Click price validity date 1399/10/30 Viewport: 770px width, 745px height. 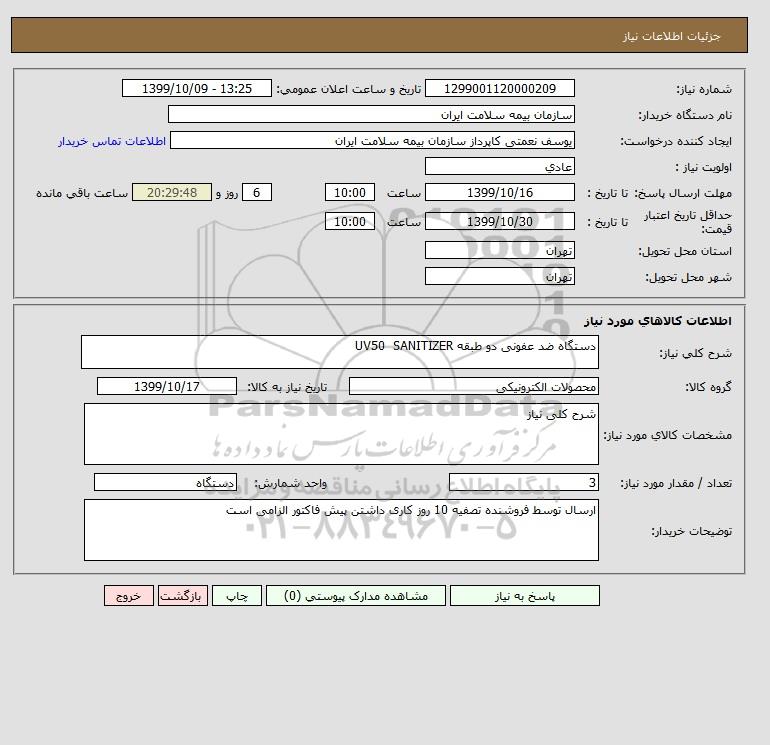(499, 221)
